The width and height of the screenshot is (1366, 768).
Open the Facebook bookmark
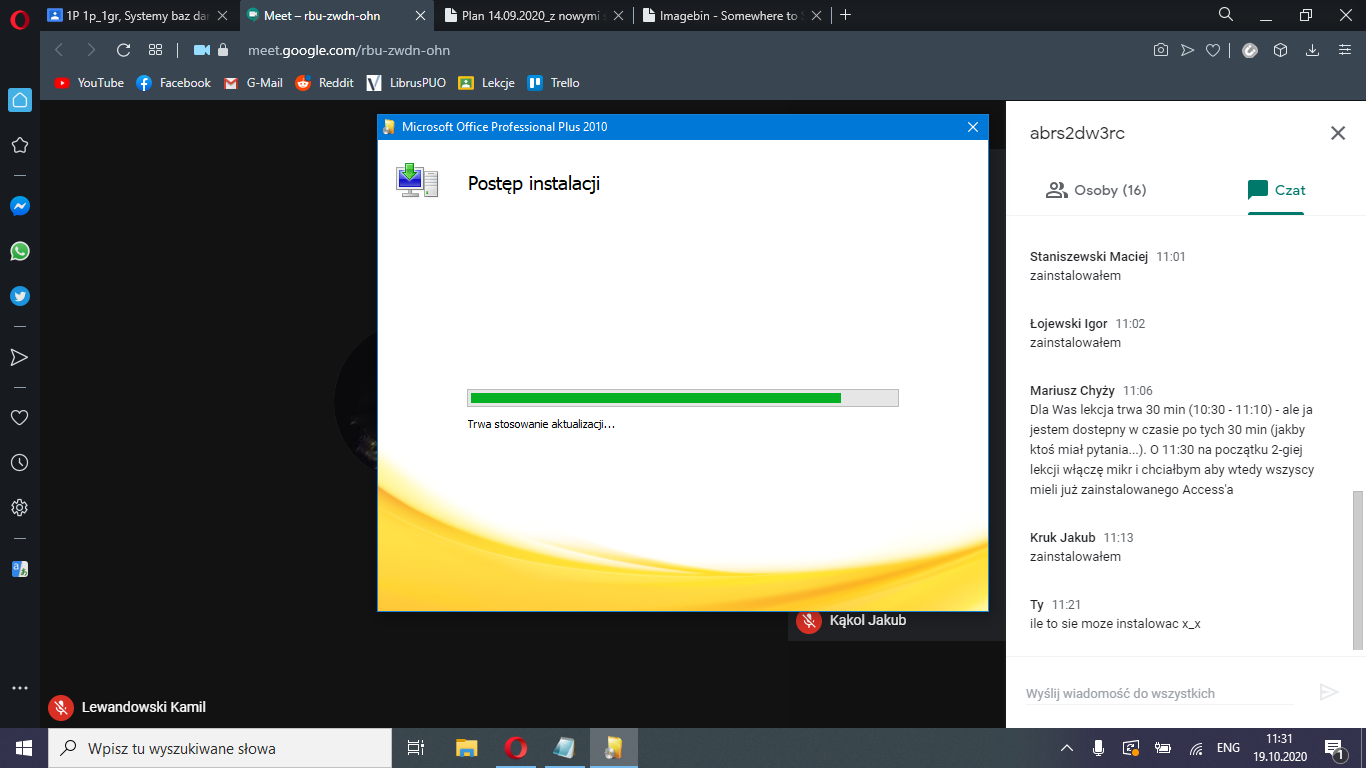[174, 83]
